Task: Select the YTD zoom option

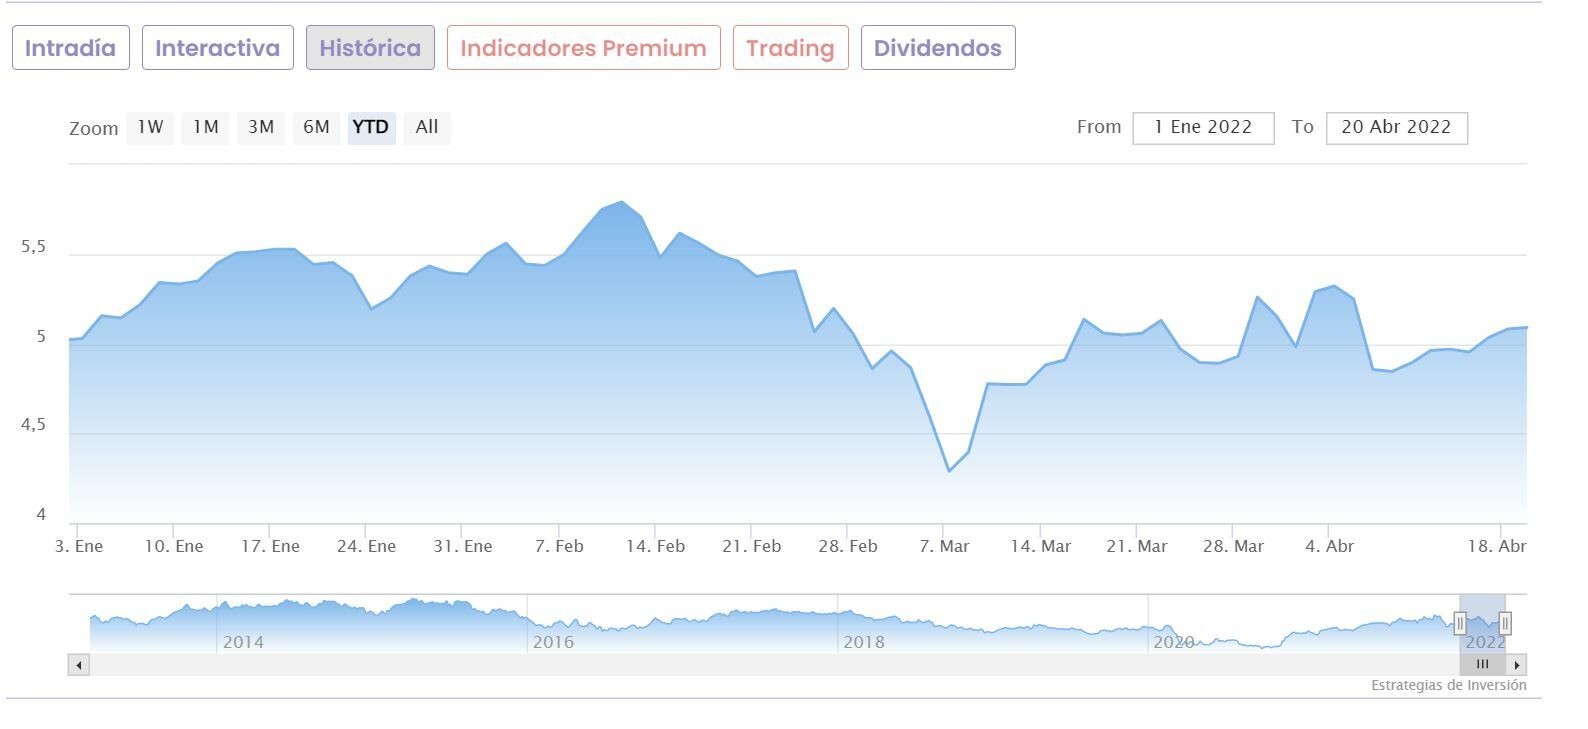Action: [371, 127]
